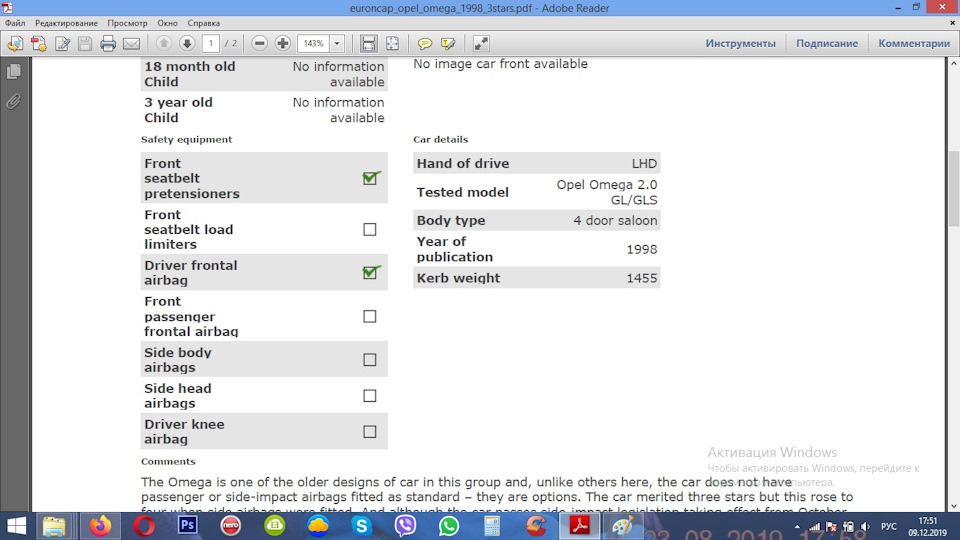
Task: Click the Create PDF online icon
Action: (39, 43)
